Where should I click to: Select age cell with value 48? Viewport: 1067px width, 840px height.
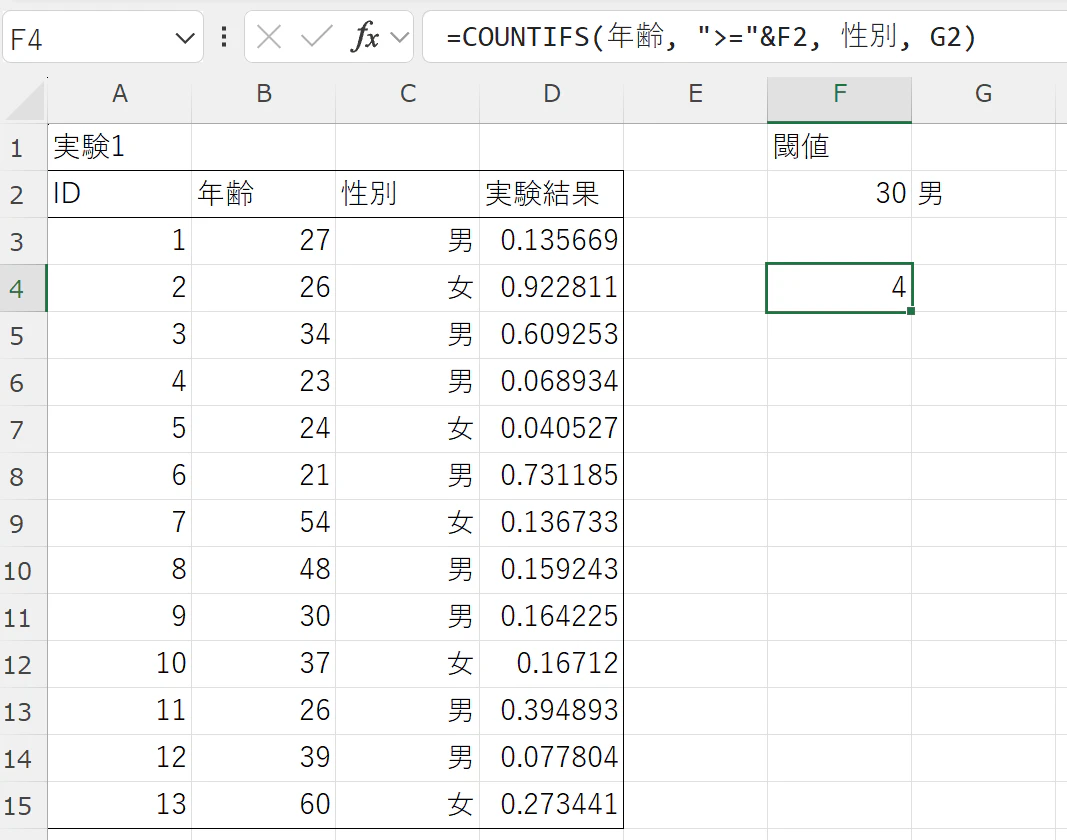[264, 570]
